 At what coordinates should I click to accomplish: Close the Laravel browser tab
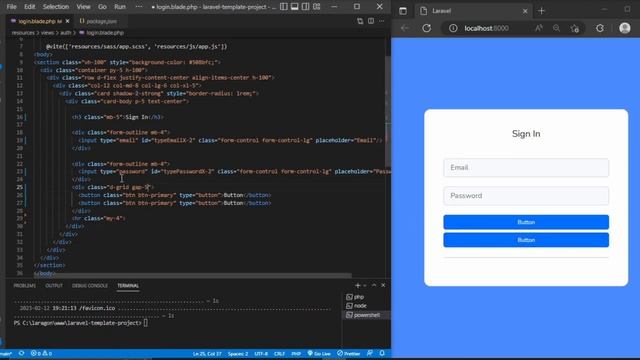(525, 11)
